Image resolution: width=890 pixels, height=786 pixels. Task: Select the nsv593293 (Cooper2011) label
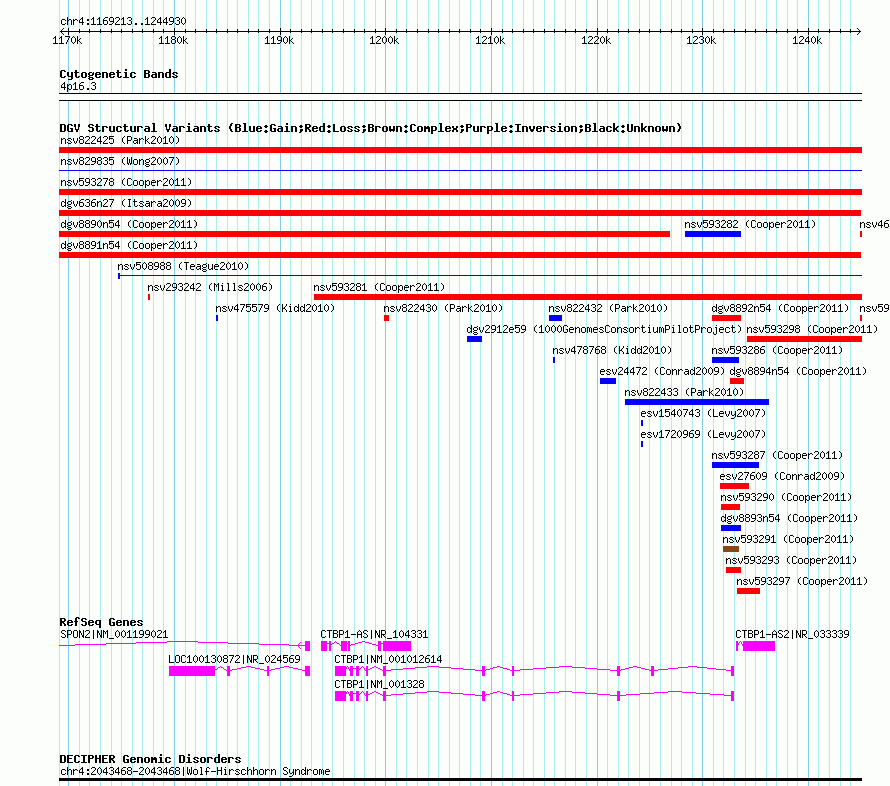[791, 560]
